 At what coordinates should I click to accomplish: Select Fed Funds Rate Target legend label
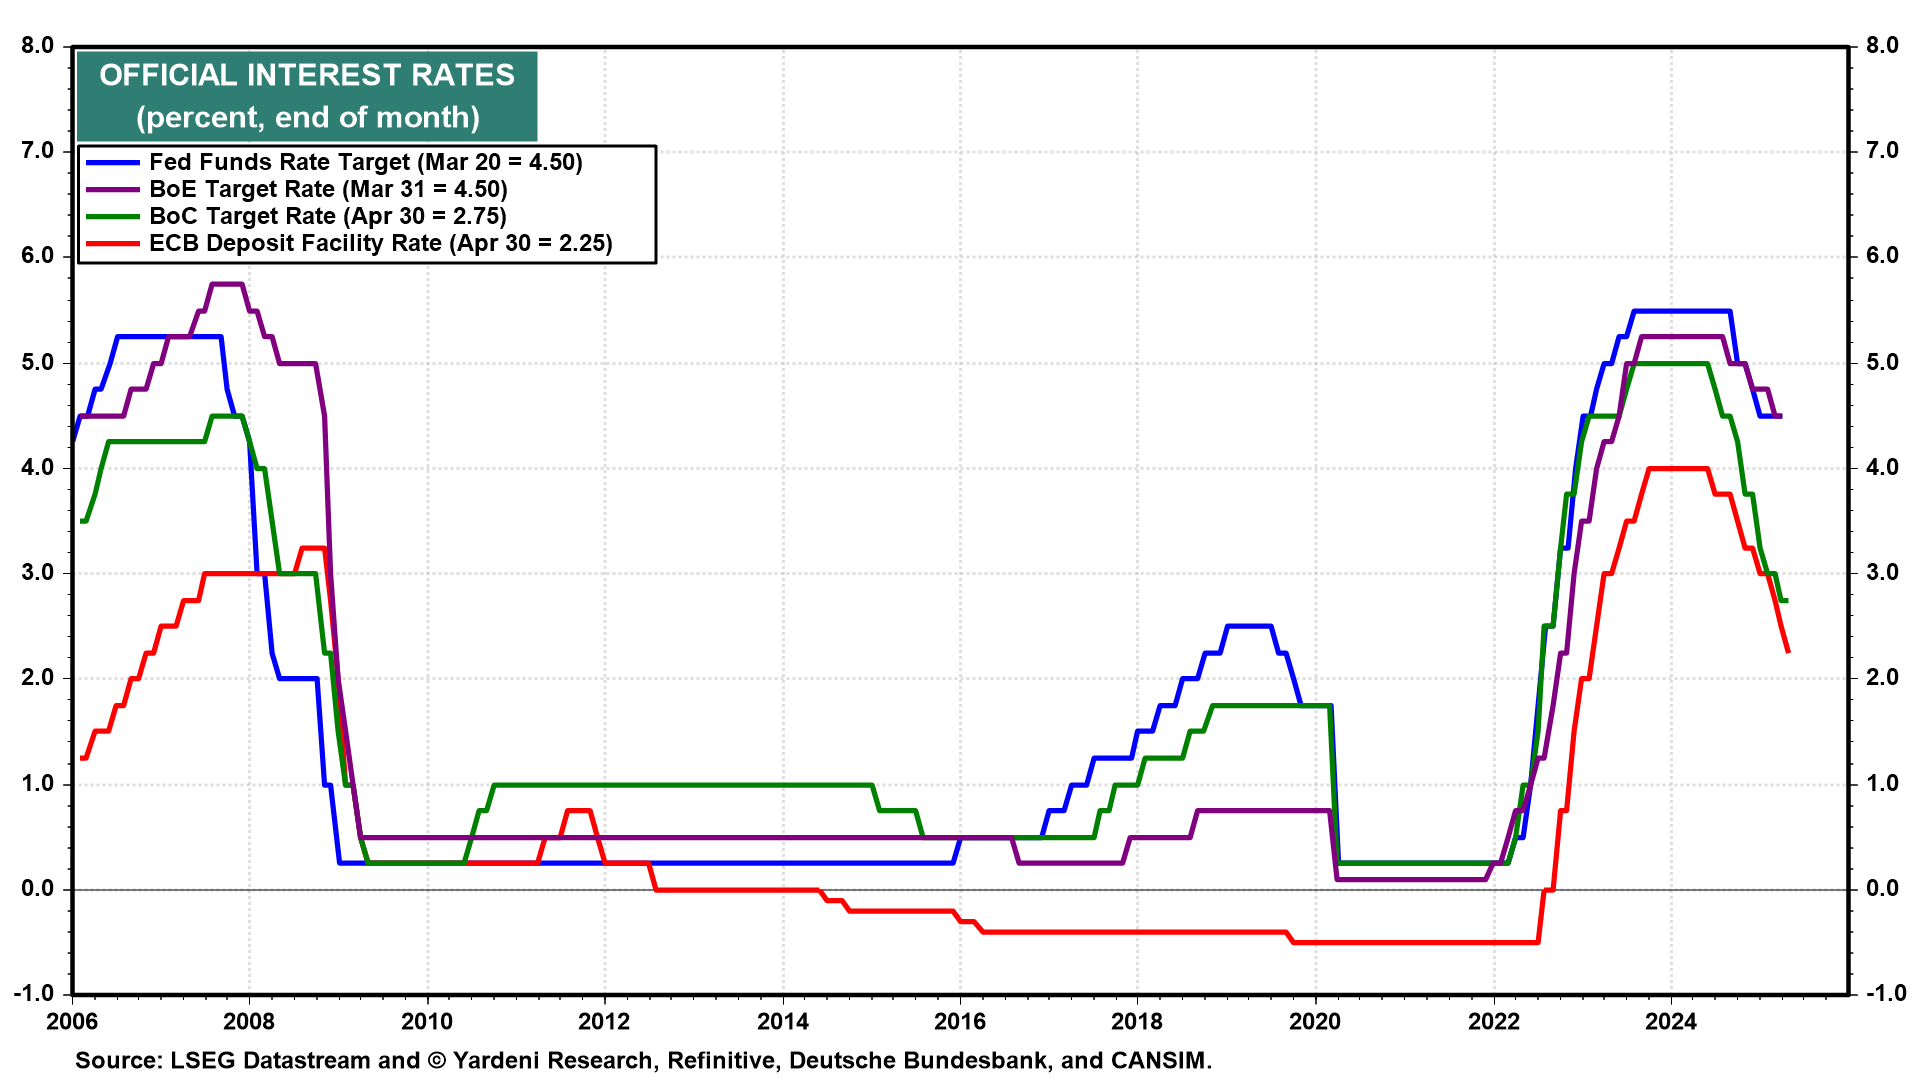[365, 162]
